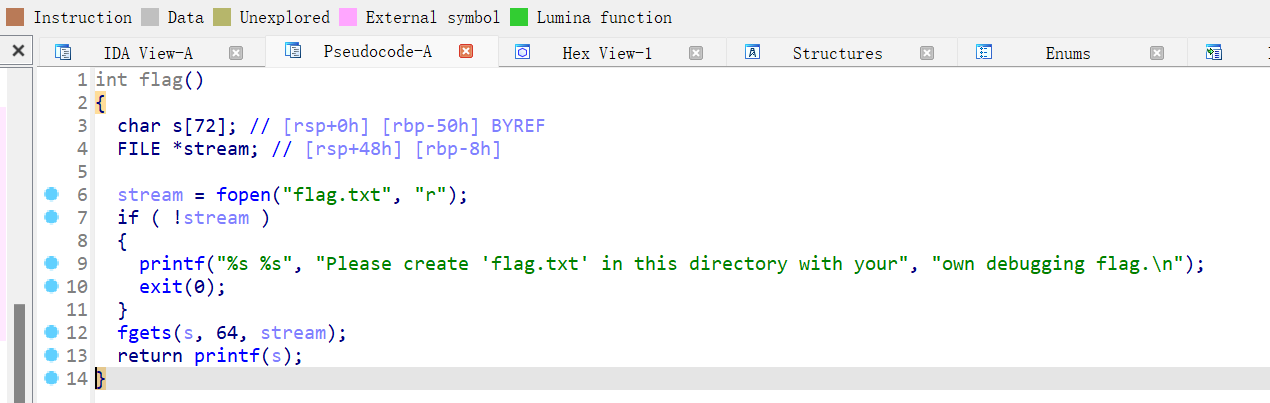Click the partially visible tab icon after Enums
The image size is (1270, 403).
[x=1214, y=53]
